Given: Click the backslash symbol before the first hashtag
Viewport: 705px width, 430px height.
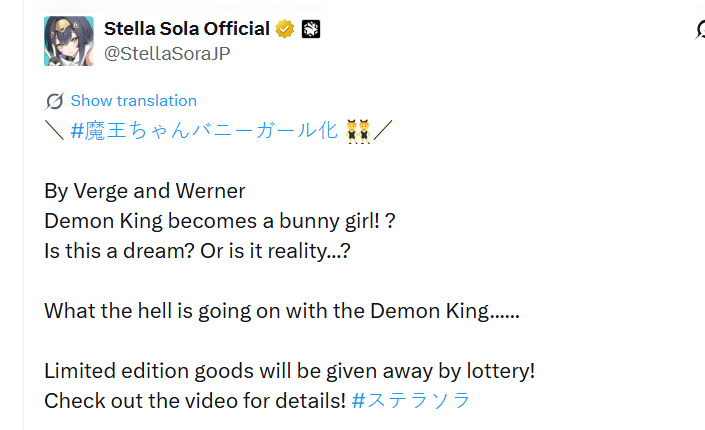Looking at the screenshot, I should (x=54, y=130).
